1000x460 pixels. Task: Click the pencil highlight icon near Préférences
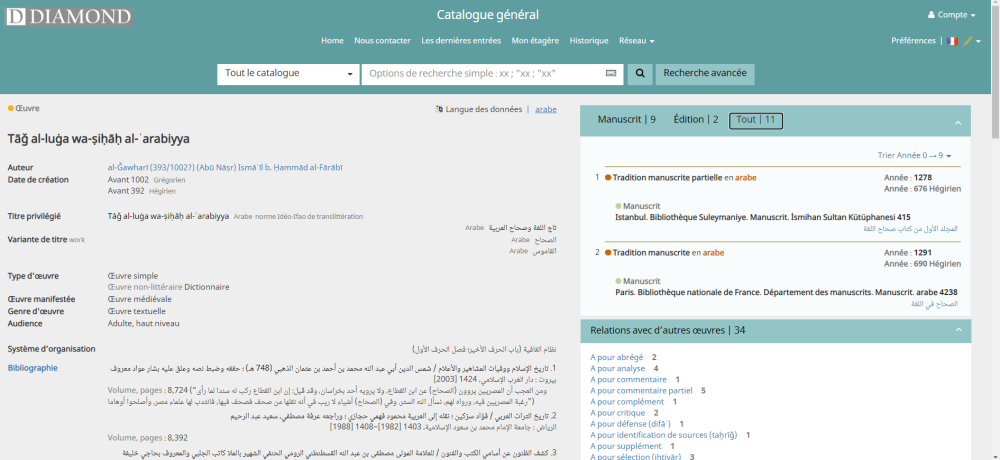[967, 41]
